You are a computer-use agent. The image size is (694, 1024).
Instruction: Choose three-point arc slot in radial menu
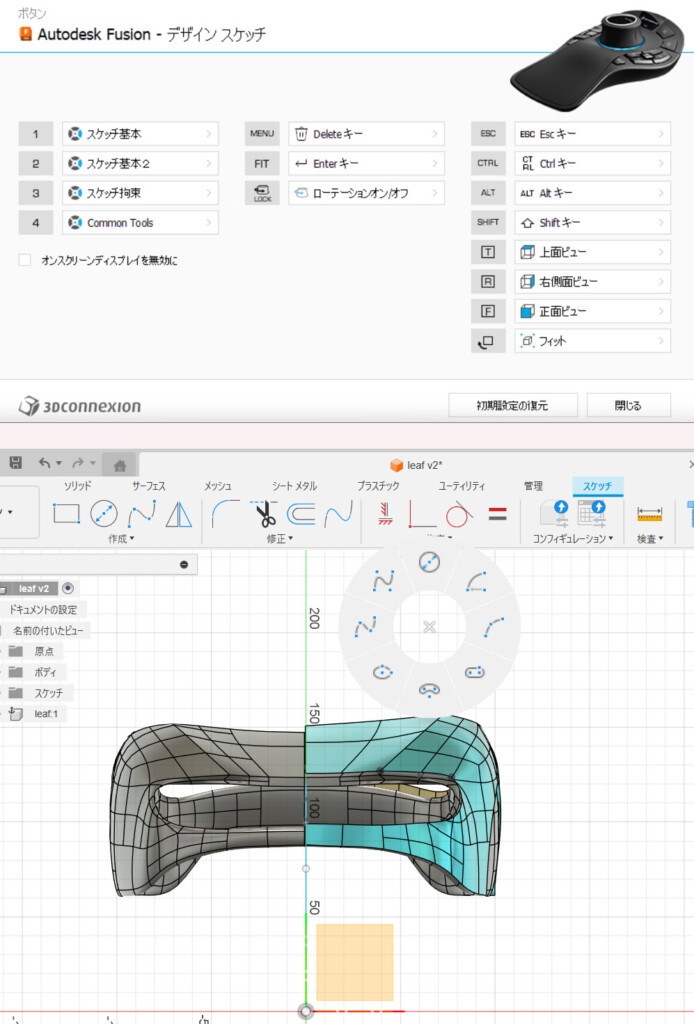(x=429, y=690)
